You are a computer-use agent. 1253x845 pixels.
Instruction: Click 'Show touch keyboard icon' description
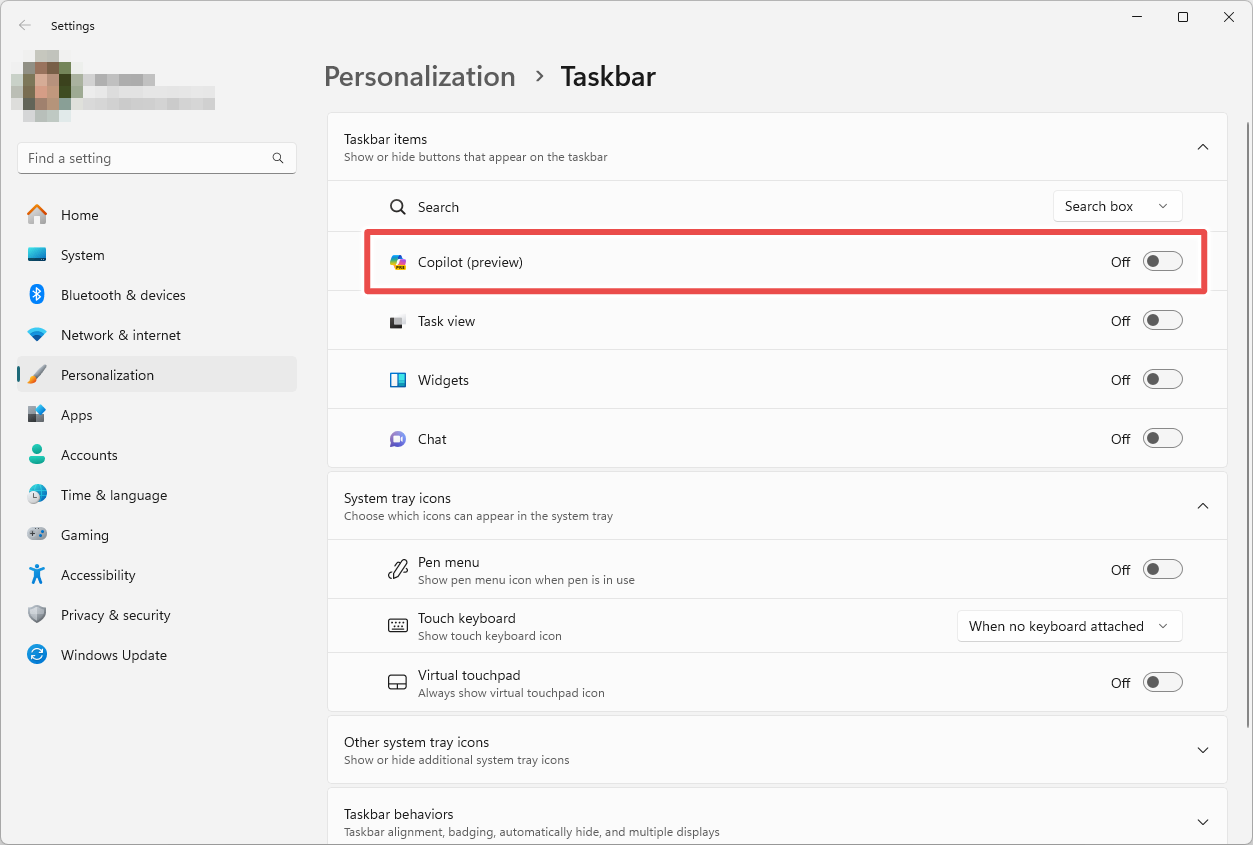pyautogui.click(x=490, y=636)
